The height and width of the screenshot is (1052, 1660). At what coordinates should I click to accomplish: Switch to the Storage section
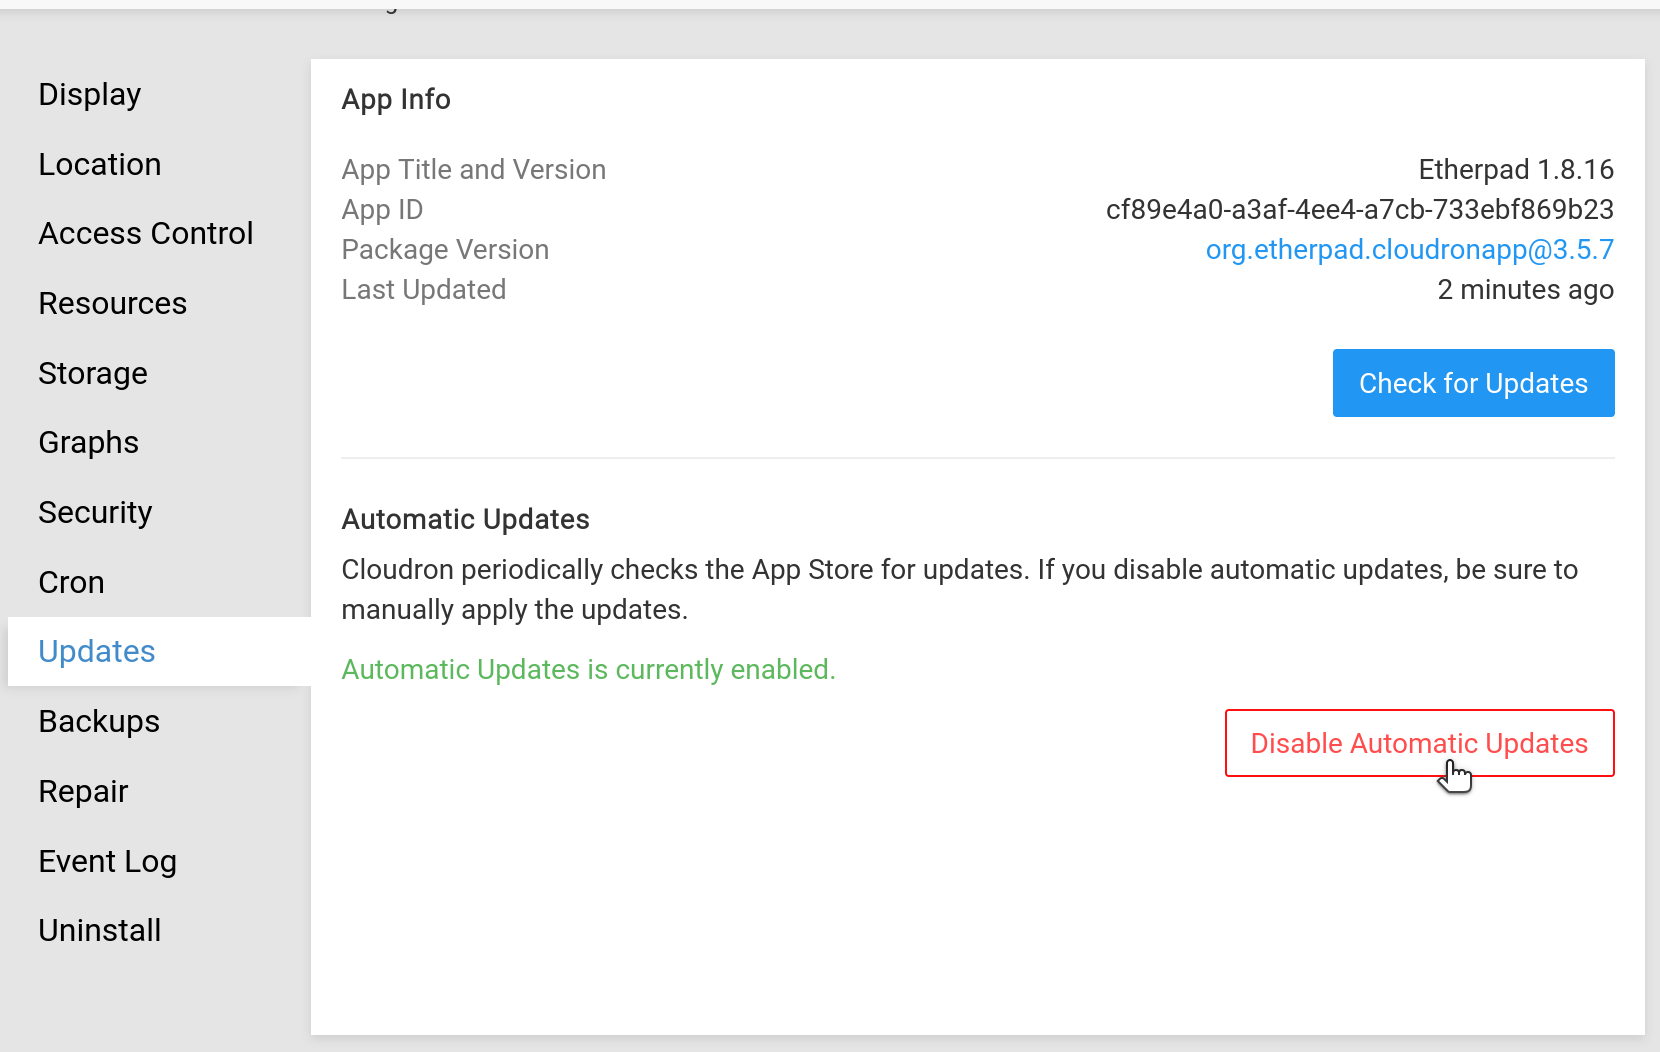(93, 373)
